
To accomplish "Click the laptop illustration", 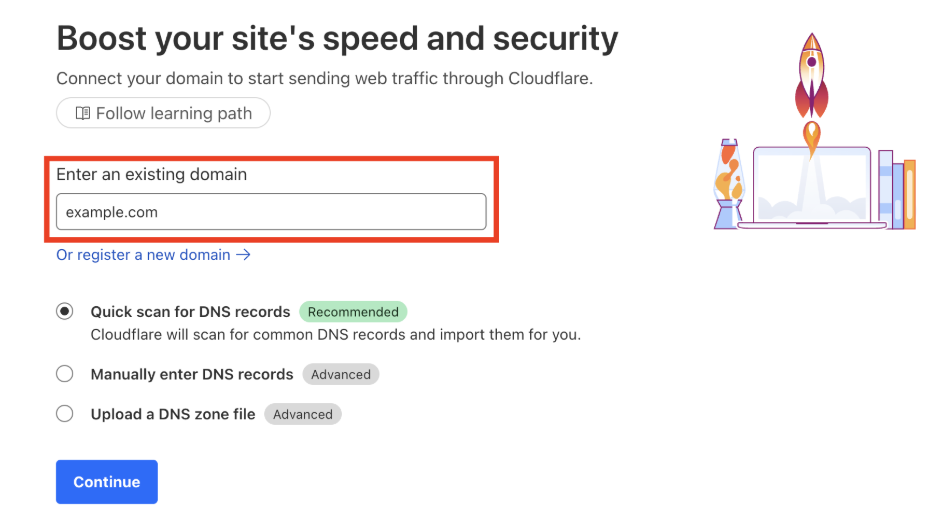I will 811,190.
